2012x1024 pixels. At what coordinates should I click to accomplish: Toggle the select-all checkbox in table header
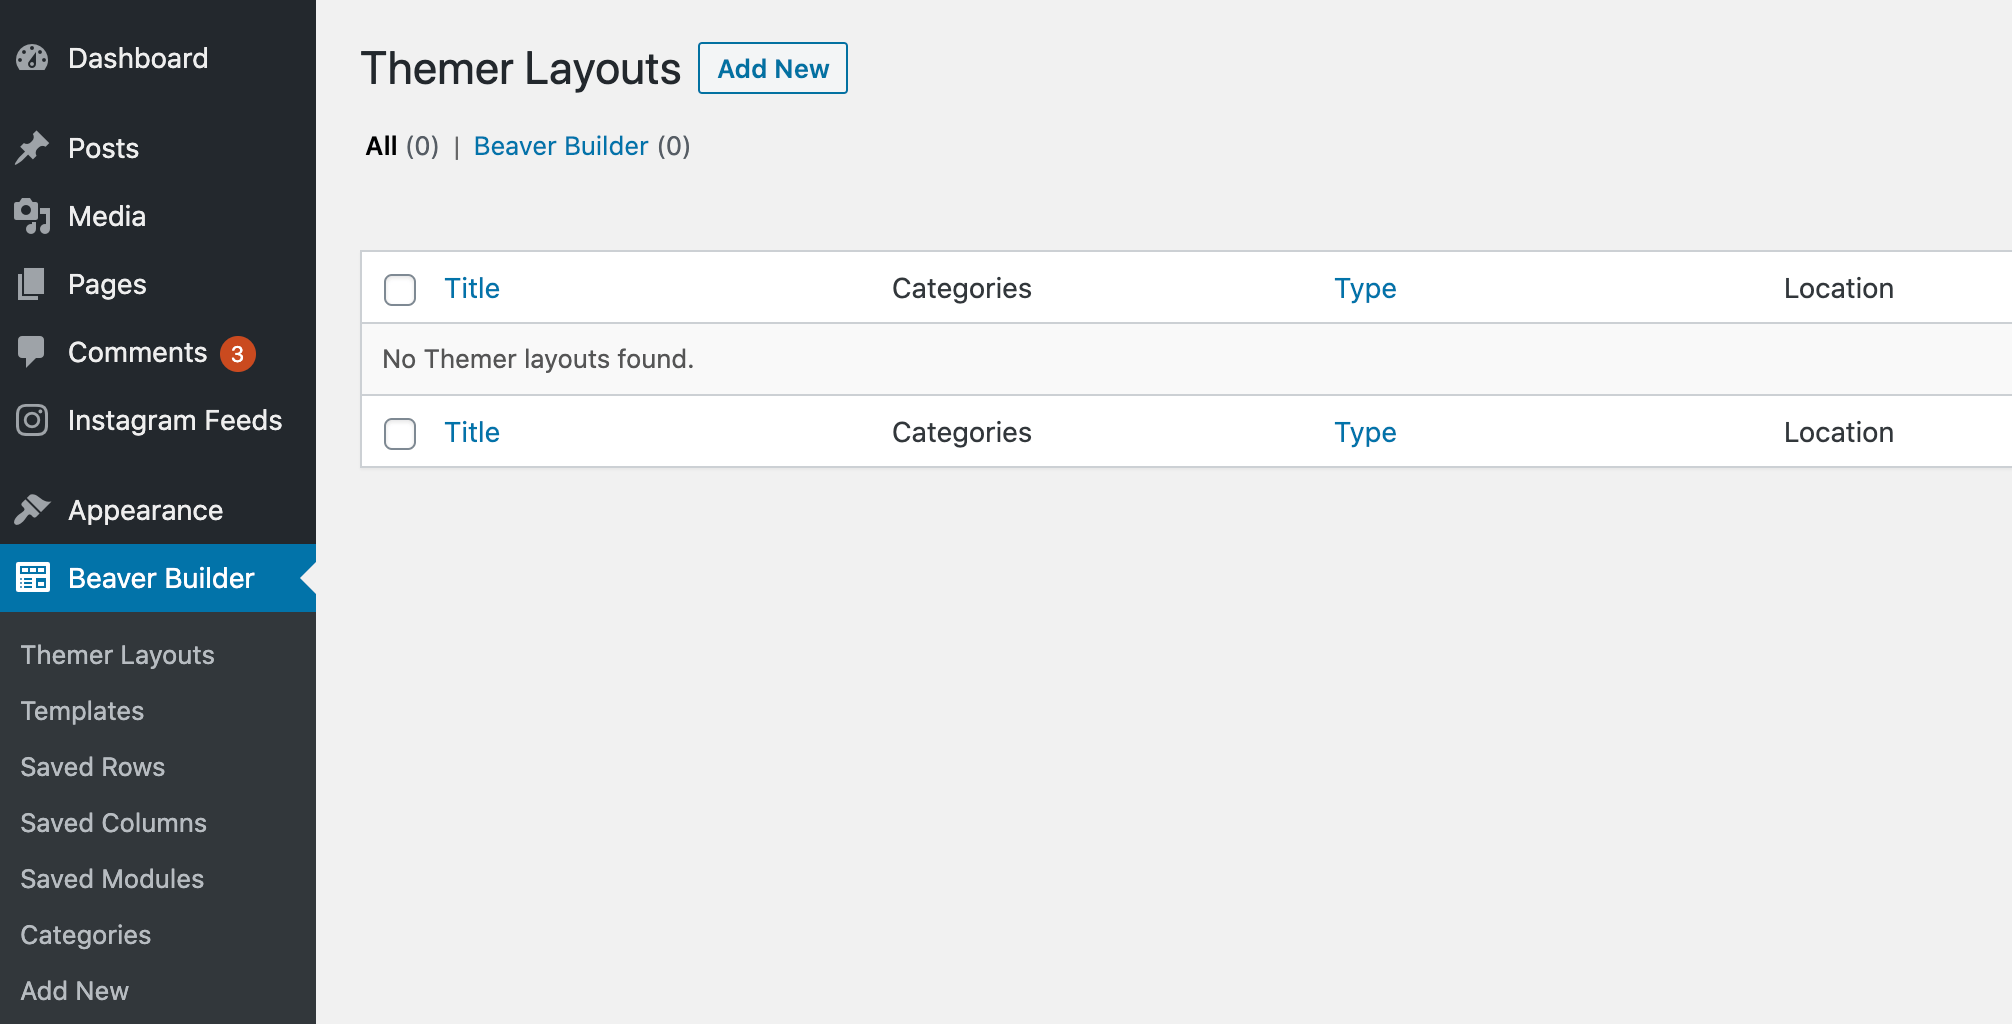click(399, 290)
